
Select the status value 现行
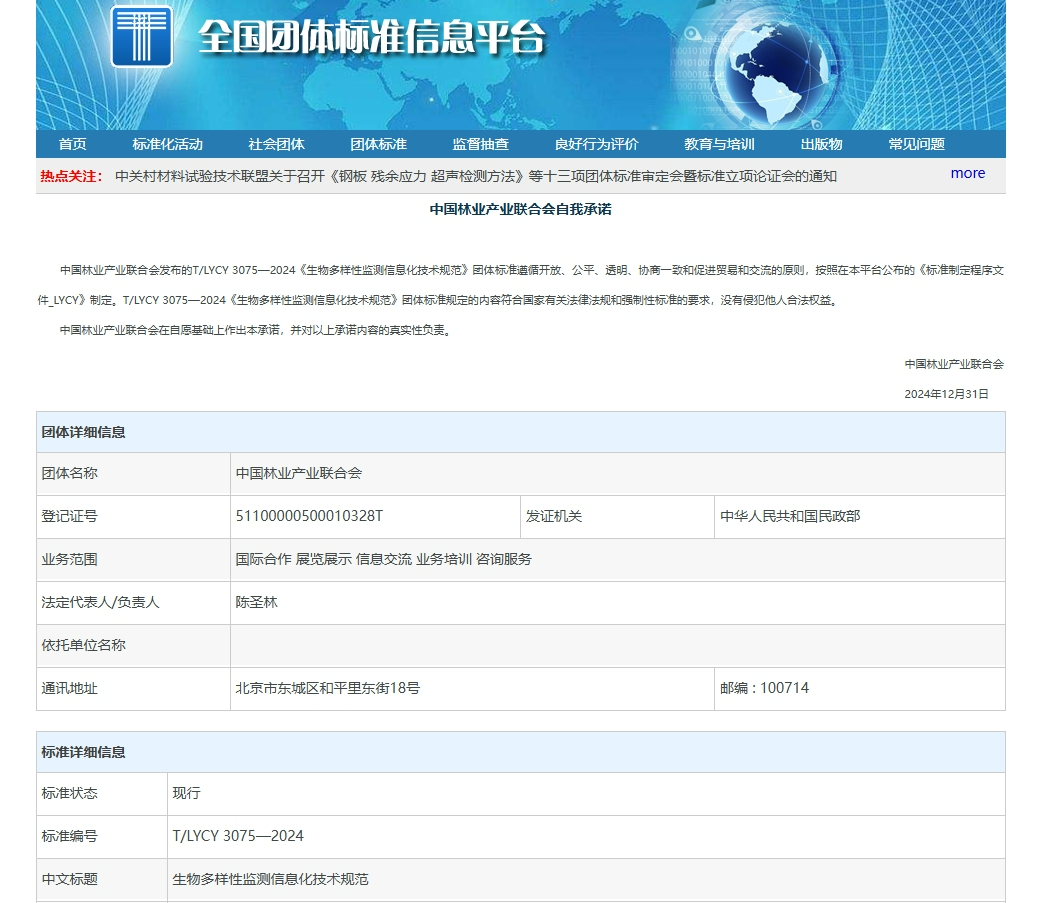tap(186, 793)
